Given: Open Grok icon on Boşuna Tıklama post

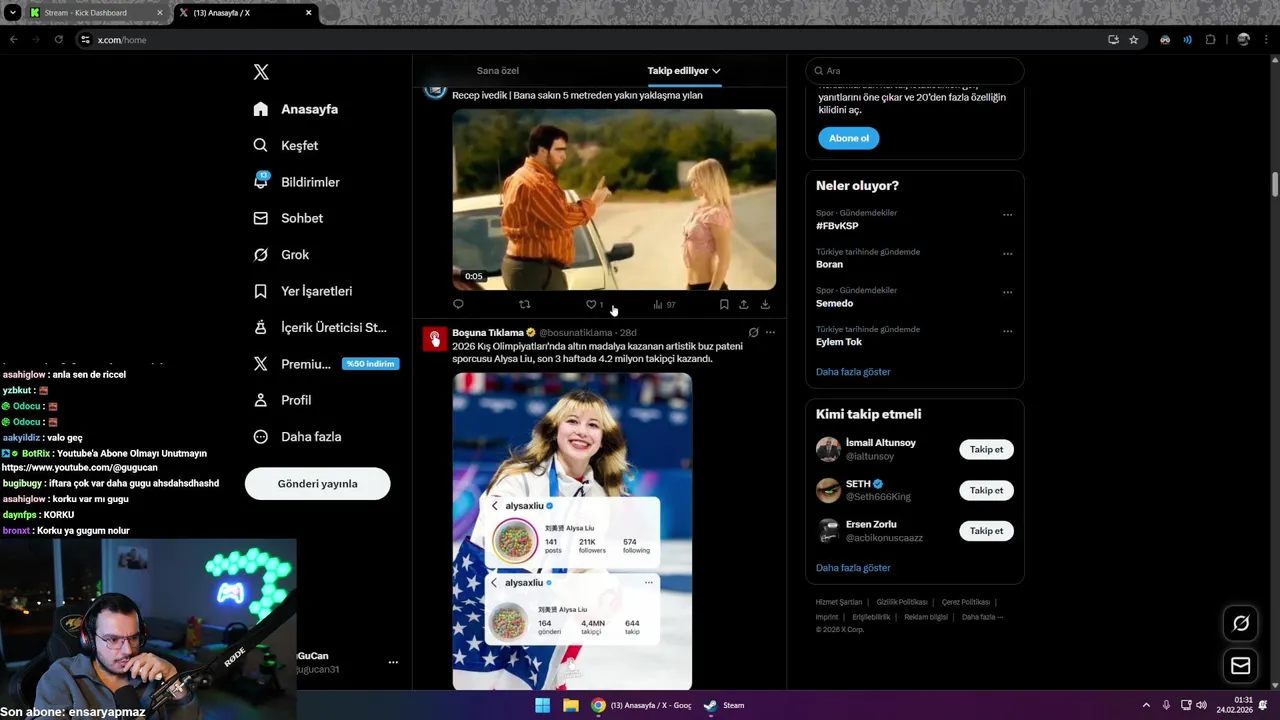Looking at the screenshot, I should click(x=753, y=332).
